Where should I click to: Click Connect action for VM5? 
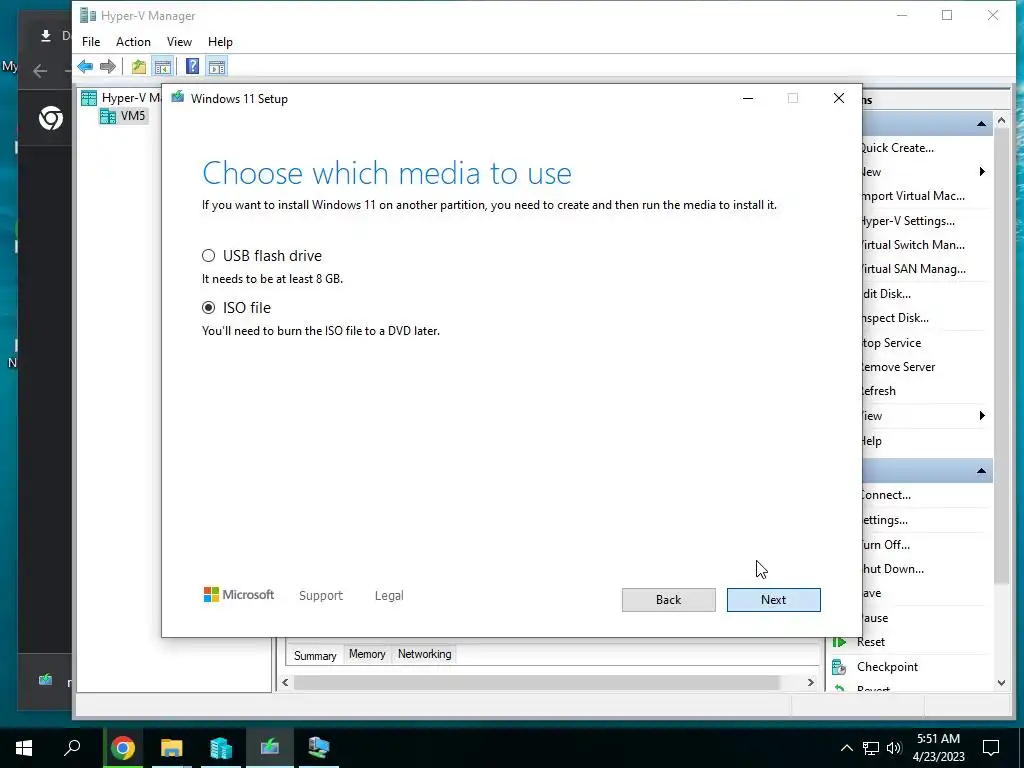886,495
